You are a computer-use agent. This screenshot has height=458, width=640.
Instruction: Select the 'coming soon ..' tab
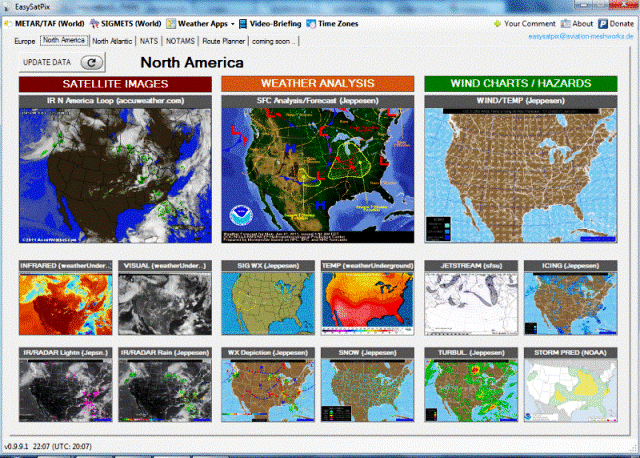click(x=273, y=41)
